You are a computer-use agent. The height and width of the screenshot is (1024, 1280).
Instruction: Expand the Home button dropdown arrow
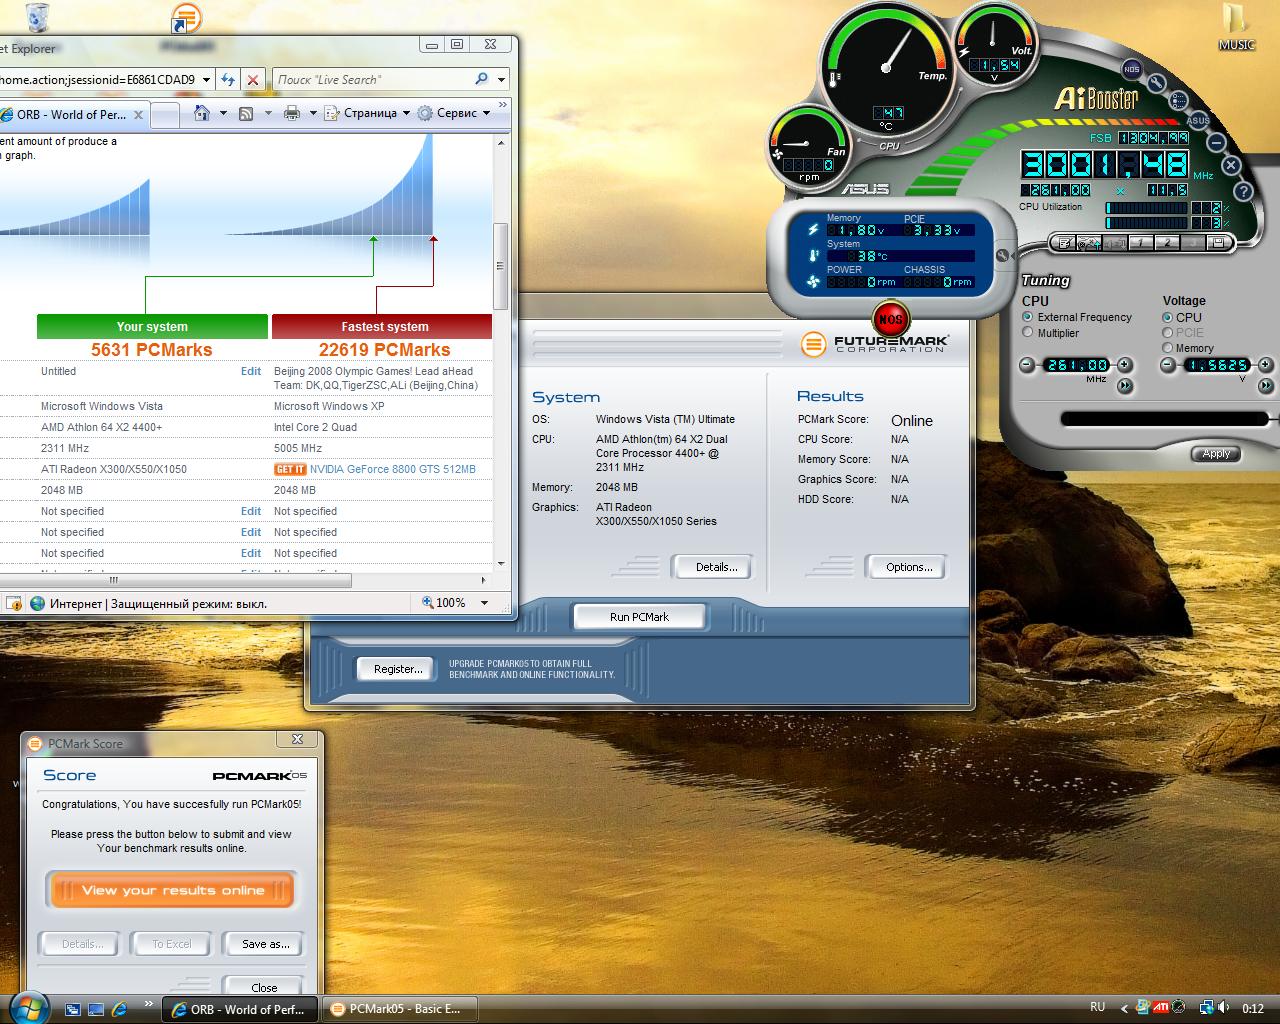pyautogui.click(x=222, y=113)
